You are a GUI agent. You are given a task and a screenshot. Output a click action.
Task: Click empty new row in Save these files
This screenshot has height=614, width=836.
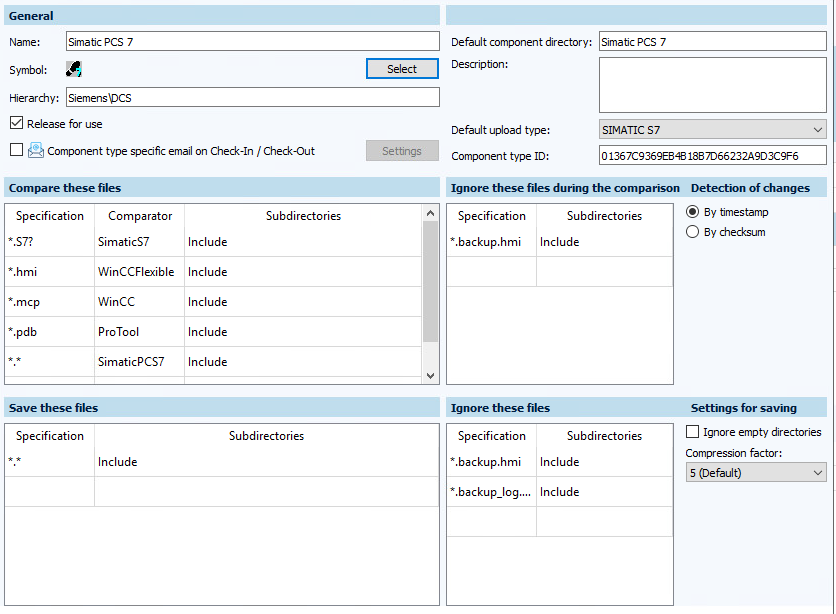coord(222,491)
